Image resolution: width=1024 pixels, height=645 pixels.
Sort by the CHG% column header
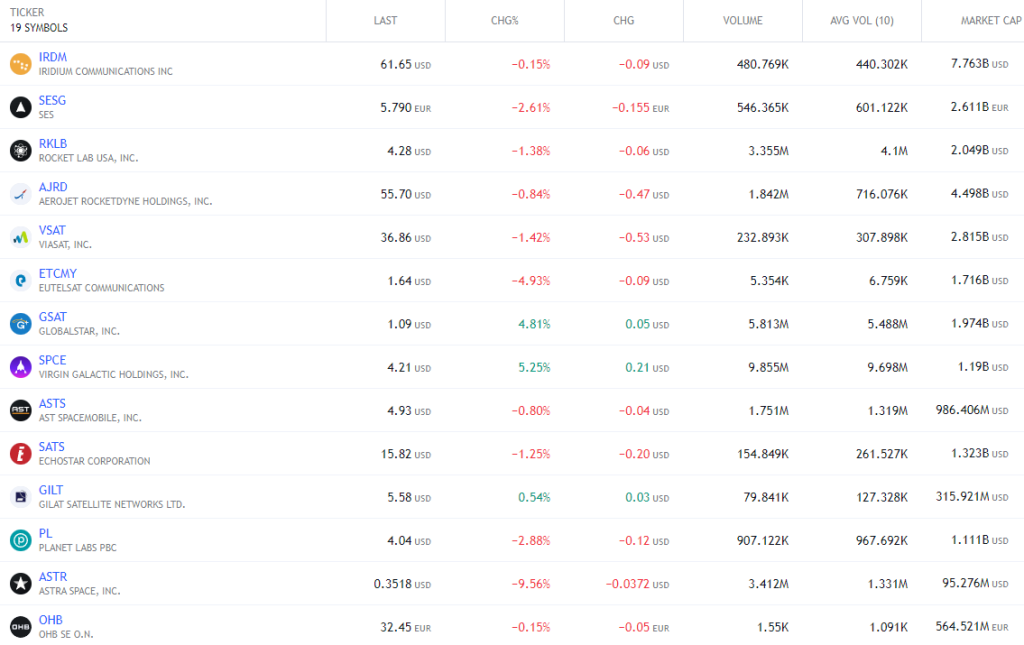click(x=505, y=21)
